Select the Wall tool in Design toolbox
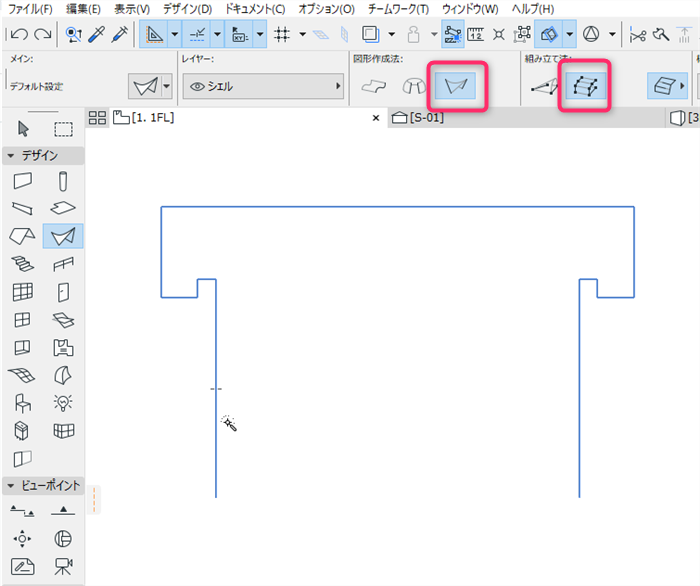The width and height of the screenshot is (700, 586). pyautogui.click(x=22, y=181)
